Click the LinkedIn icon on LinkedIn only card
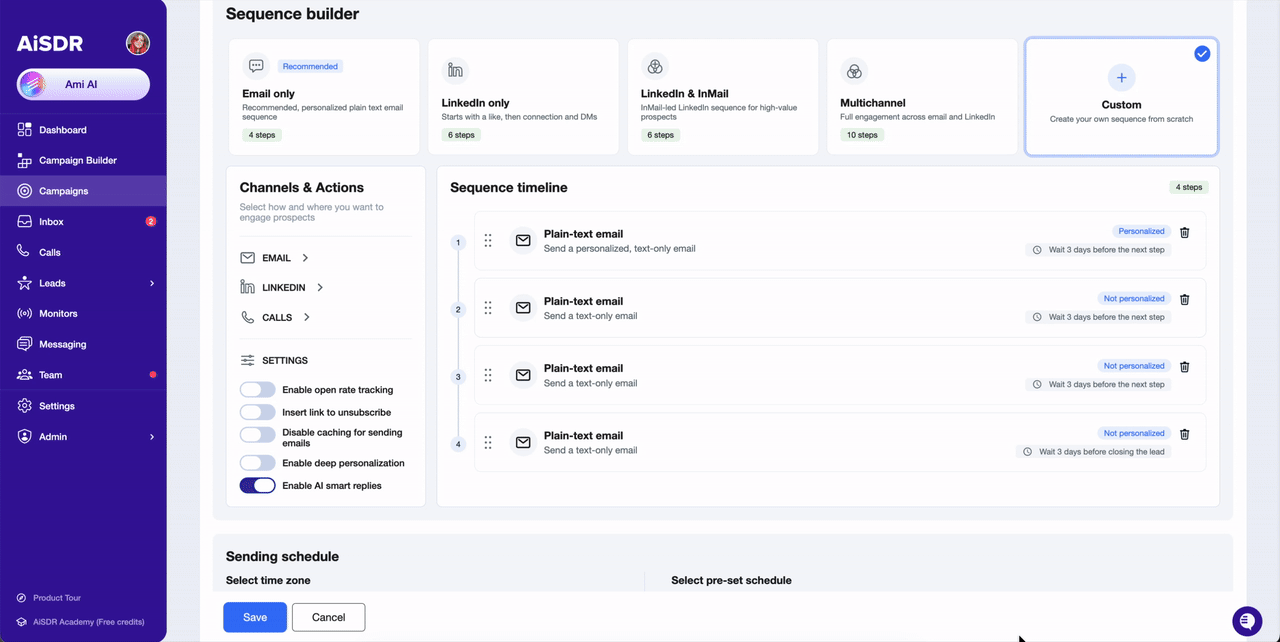This screenshot has width=1280, height=642. tap(455, 70)
